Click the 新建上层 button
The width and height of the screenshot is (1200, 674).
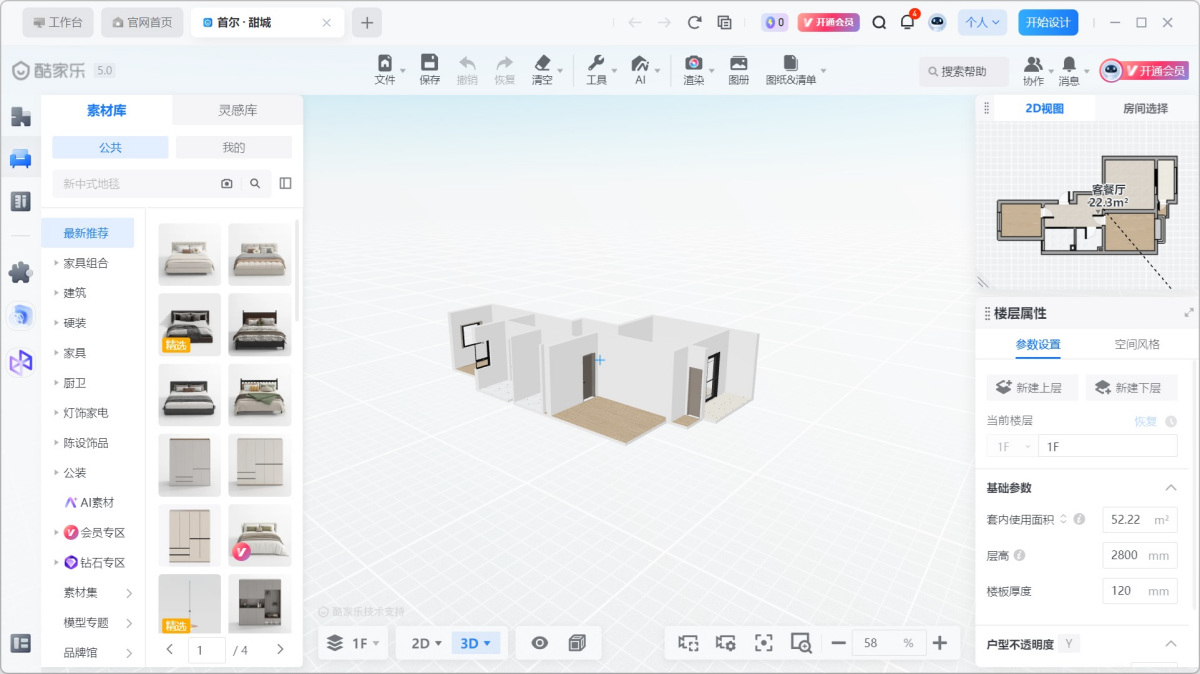click(x=1031, y=388)
